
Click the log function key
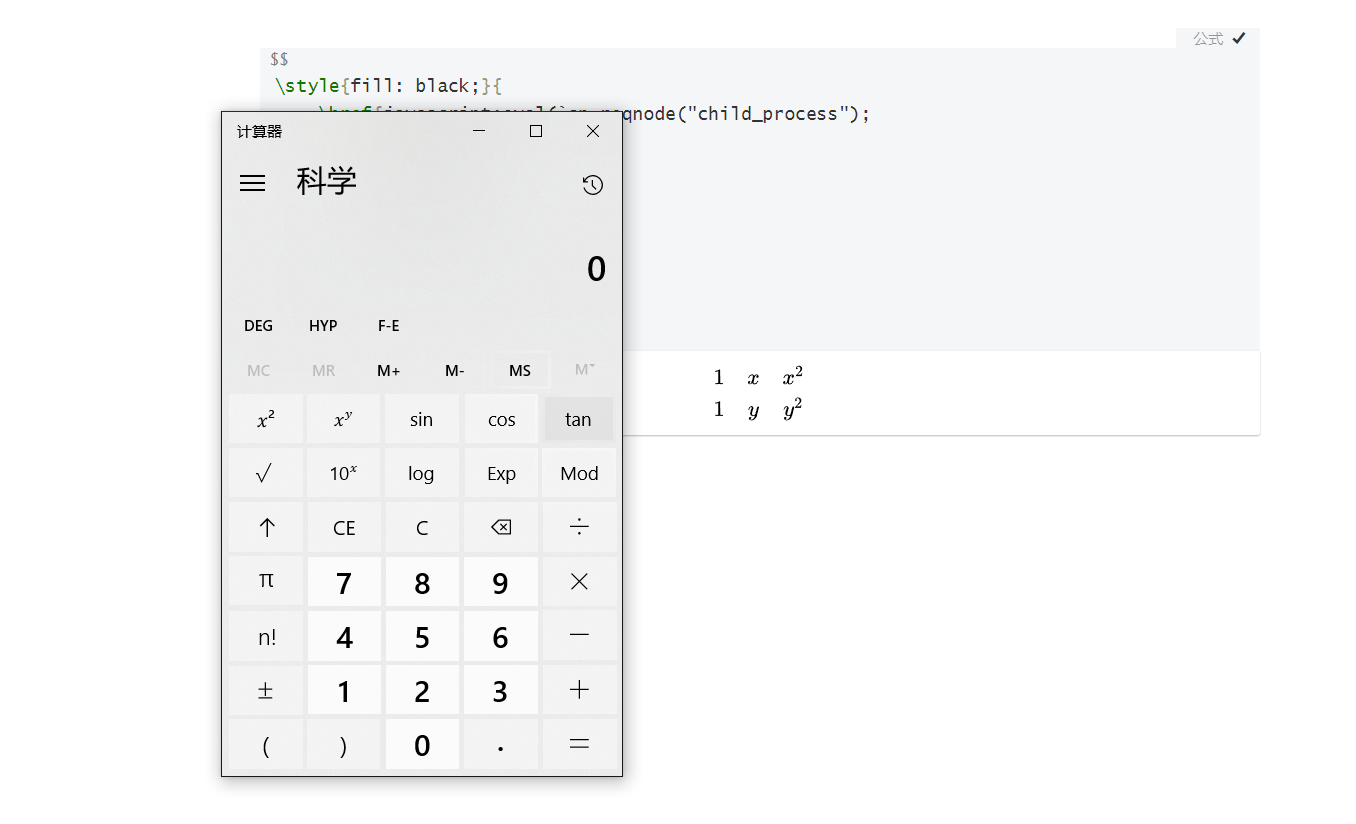421,473
